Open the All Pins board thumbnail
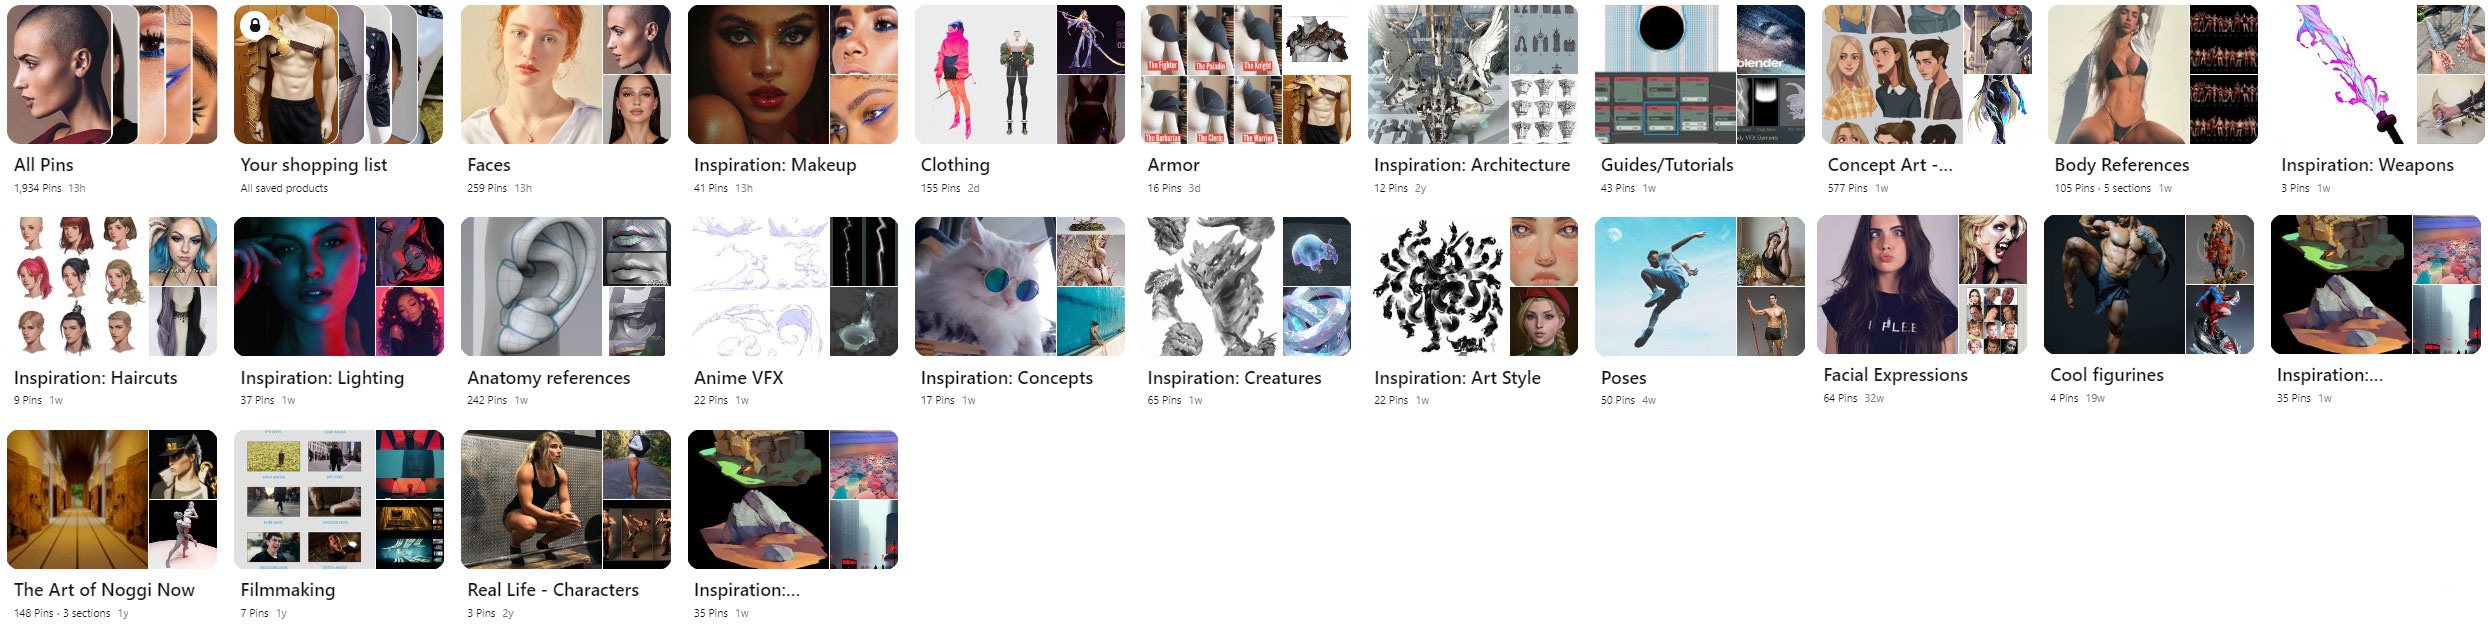 click(112, 74)
